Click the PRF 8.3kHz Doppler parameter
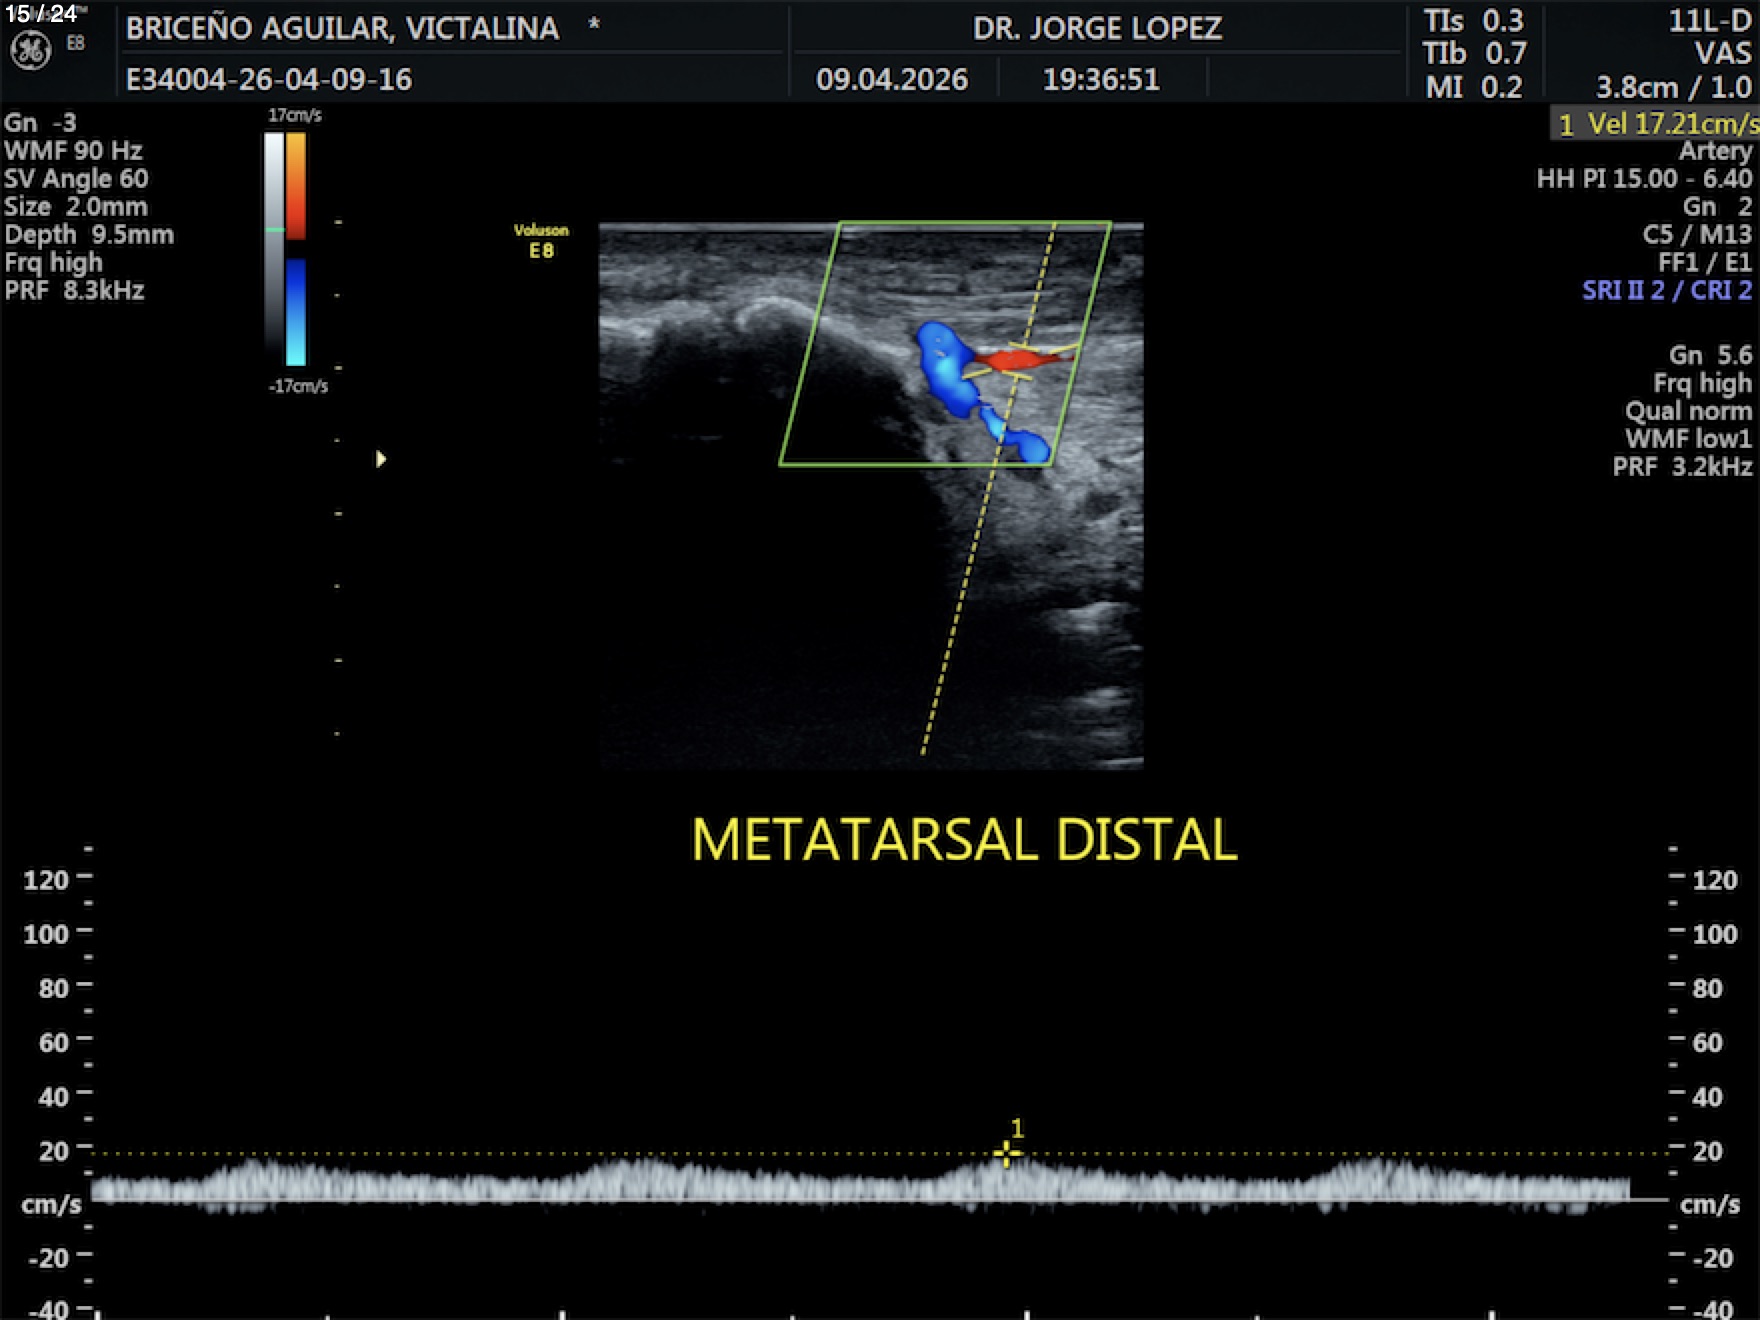 (x=75, y=291)
